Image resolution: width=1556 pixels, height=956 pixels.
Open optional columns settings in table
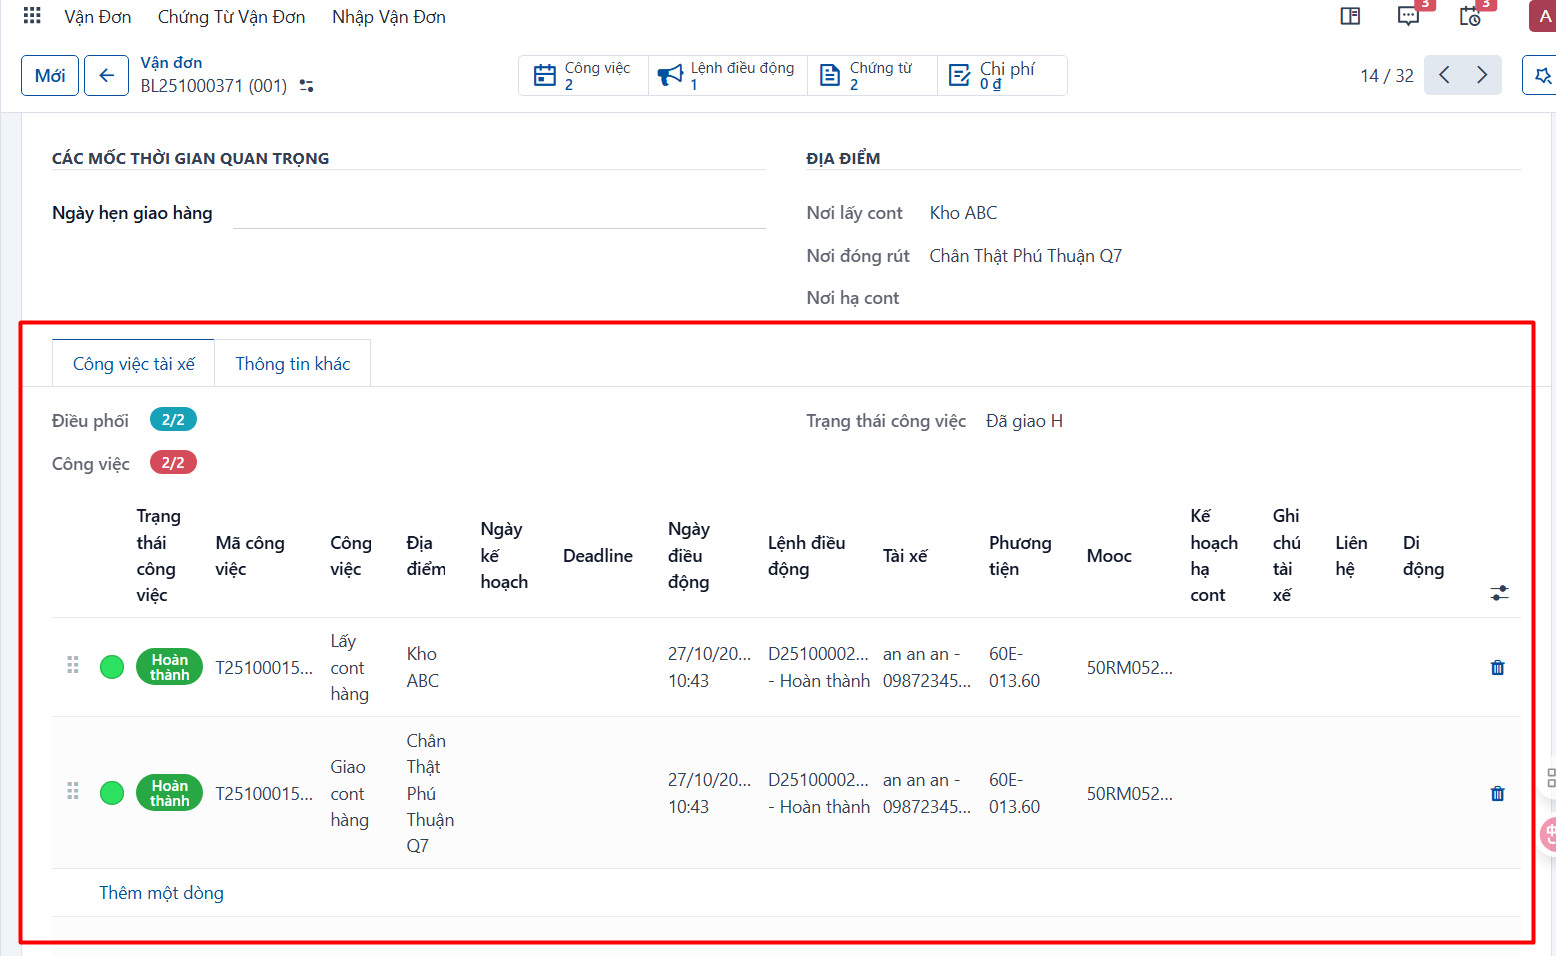[x=1499, y=593]
